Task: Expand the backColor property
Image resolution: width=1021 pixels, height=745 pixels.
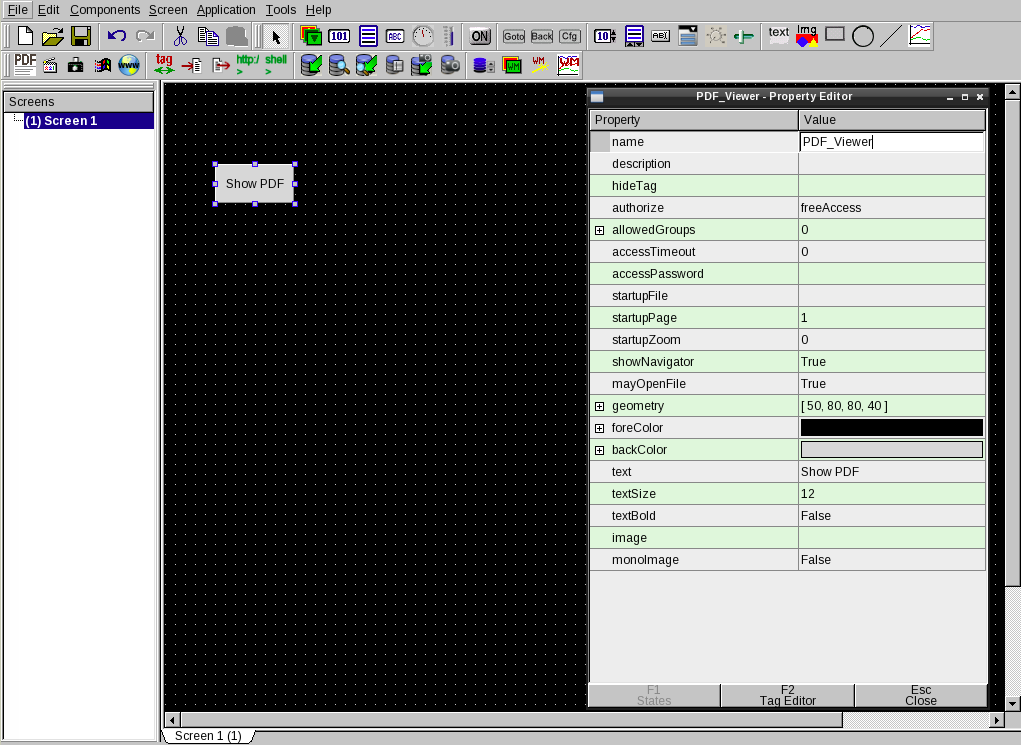Action: click(600, 450)
